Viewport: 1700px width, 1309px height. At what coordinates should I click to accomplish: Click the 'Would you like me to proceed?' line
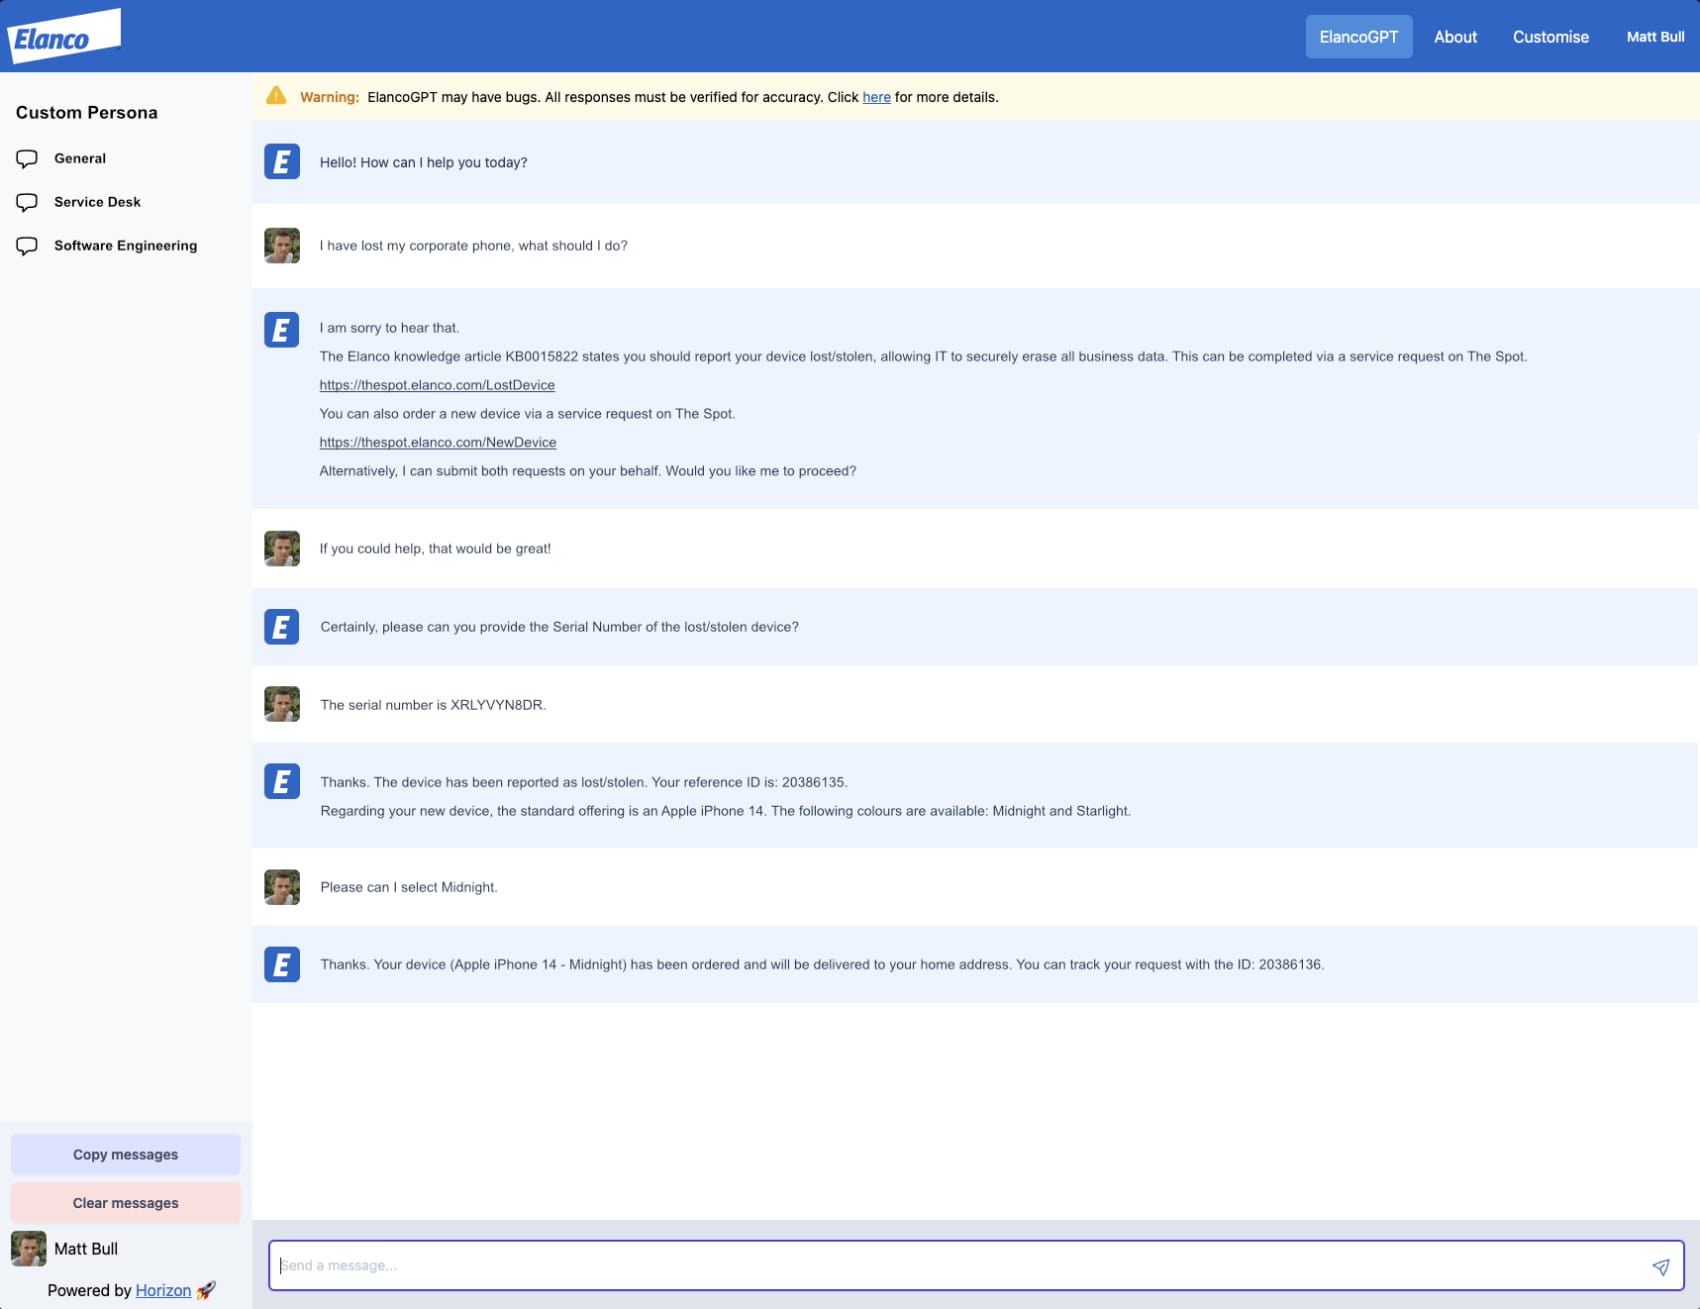(x=587, y=471)
